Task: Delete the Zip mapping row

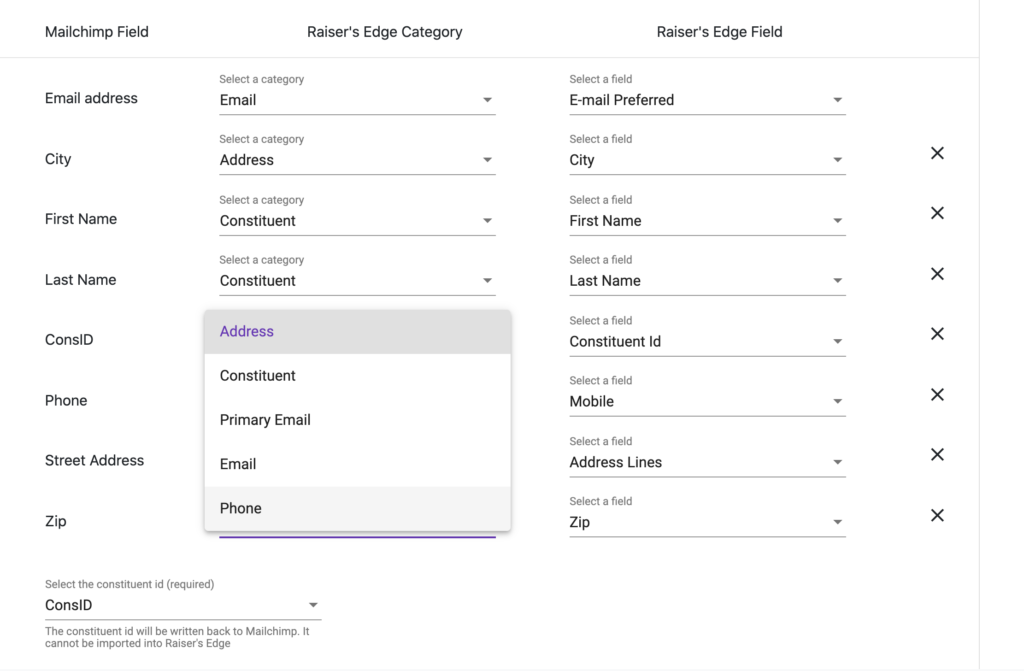Action: (x=937, y=516)
